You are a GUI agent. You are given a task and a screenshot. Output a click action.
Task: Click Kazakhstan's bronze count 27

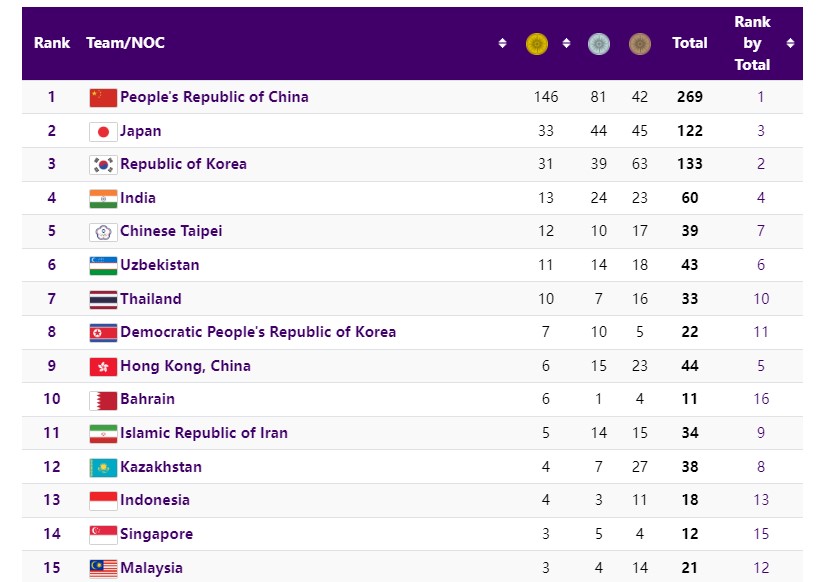(x=640, y=467)
